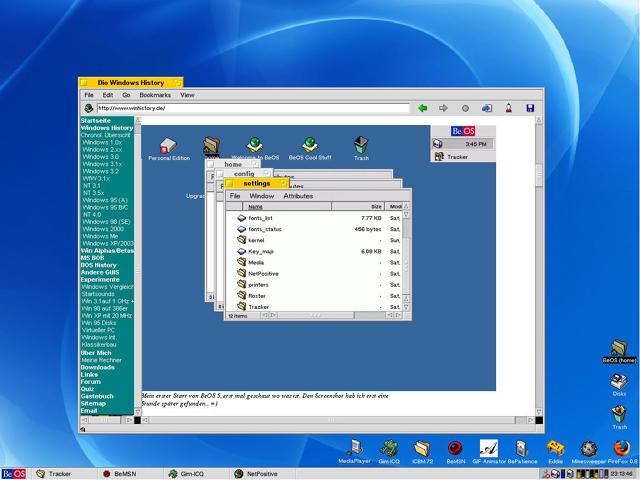
Task: Go forward with the gray arrow button
Action: coord(443,108)
